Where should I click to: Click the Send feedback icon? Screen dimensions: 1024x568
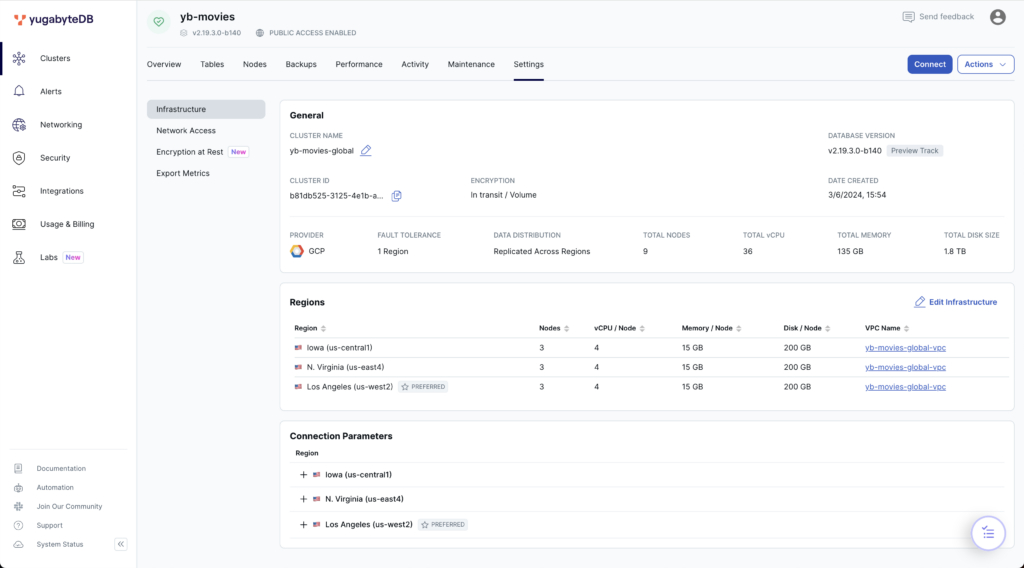(x=908, y=17)
